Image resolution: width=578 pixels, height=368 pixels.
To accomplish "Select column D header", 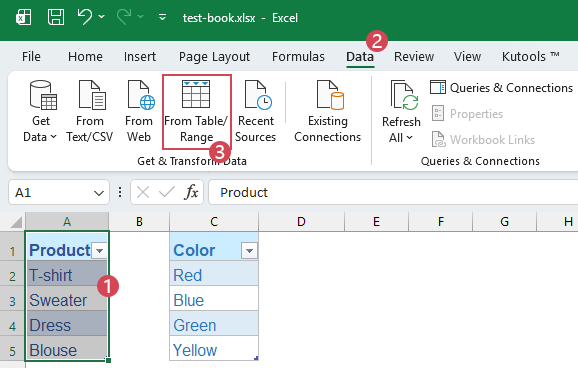I will (x=302, y=222).
